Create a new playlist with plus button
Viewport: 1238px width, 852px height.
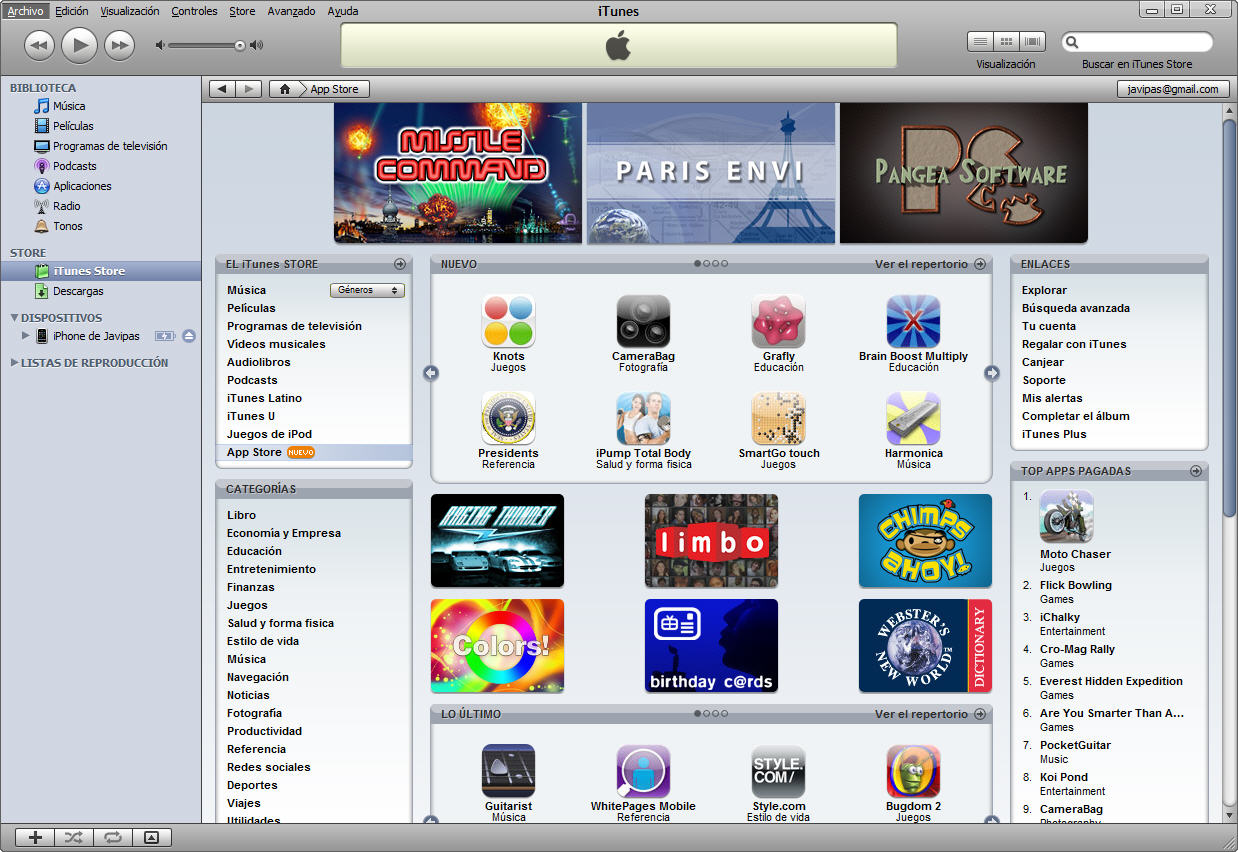coord(36,838)
